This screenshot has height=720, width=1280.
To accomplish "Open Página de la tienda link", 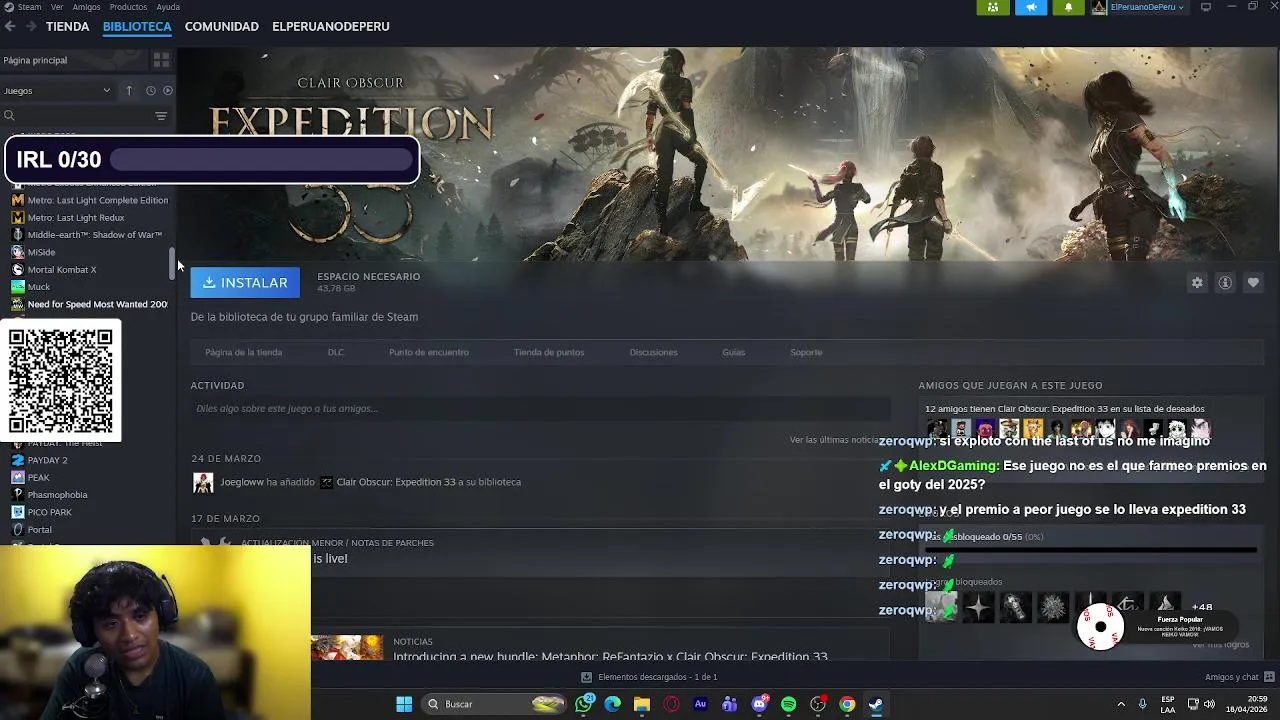I will point(243,352).
